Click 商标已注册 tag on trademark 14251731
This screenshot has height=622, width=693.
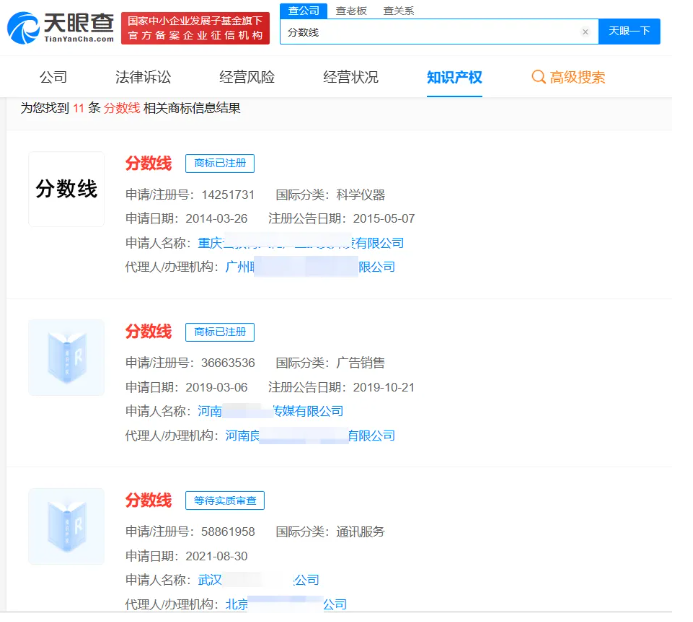[x=220, y=163]
